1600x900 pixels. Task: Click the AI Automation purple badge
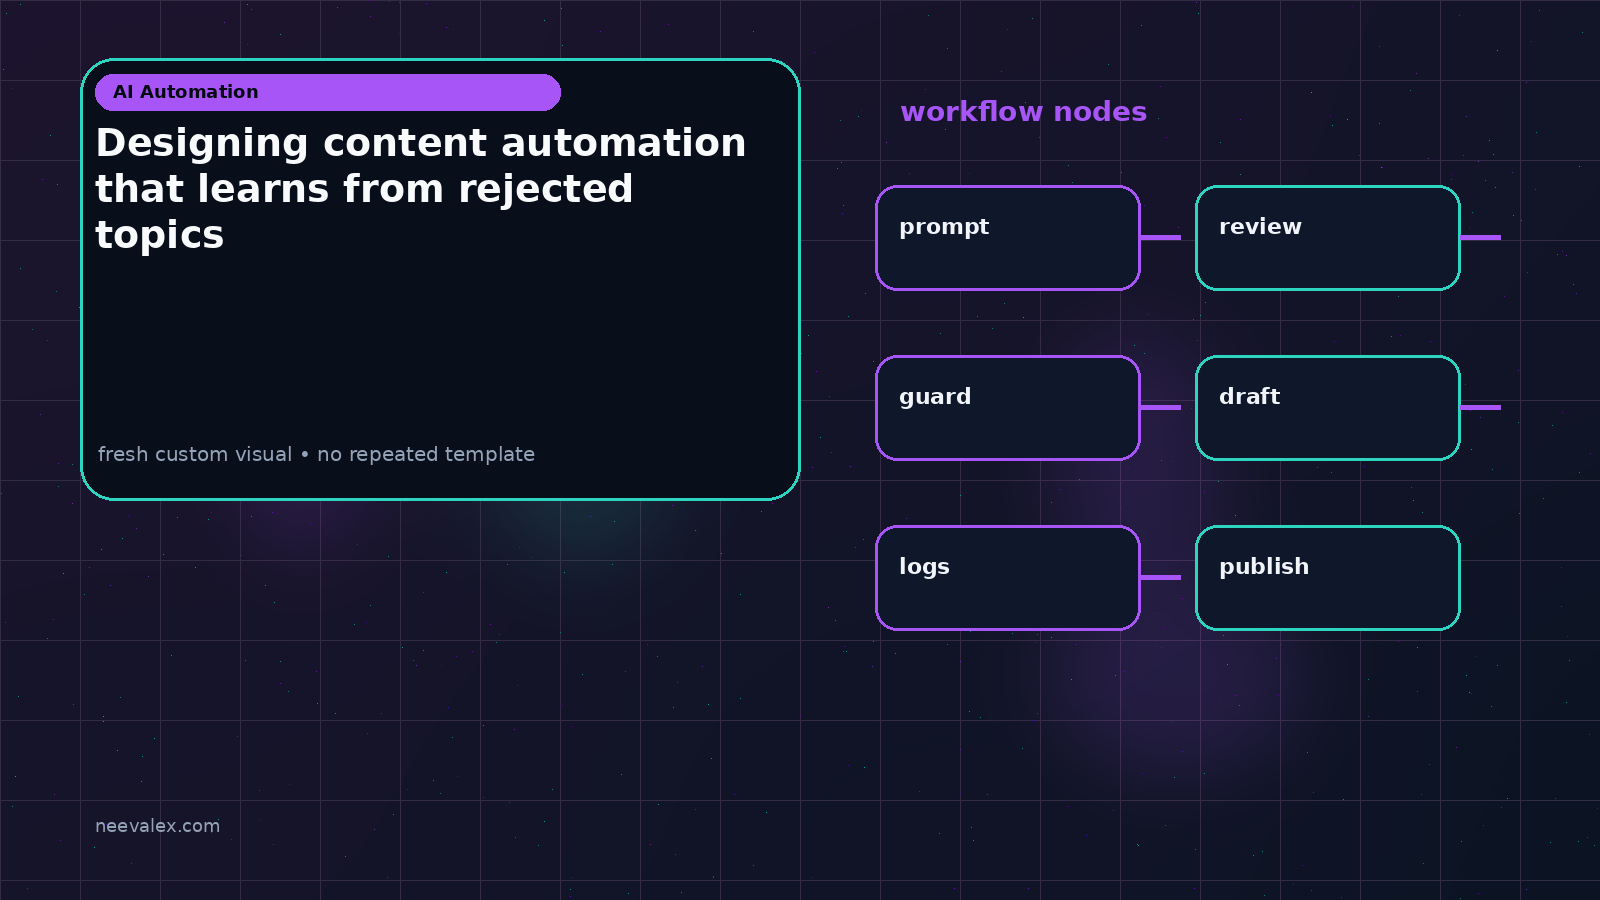[328, 92]
